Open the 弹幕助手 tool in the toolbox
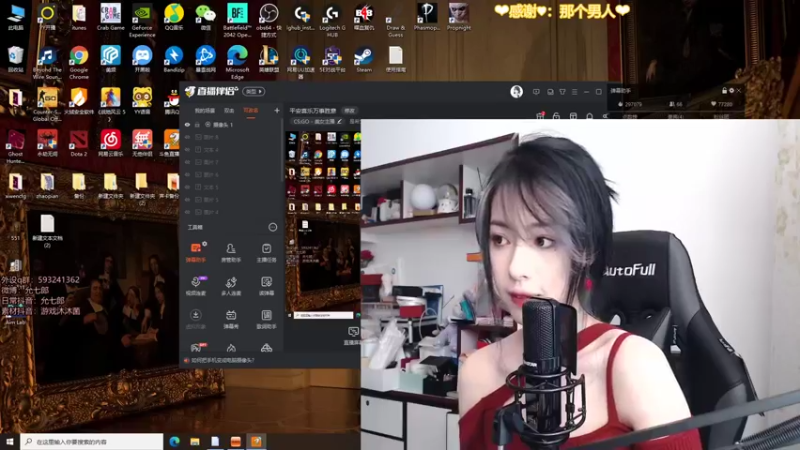Screen dimensions: 800x450 (195, 252)
